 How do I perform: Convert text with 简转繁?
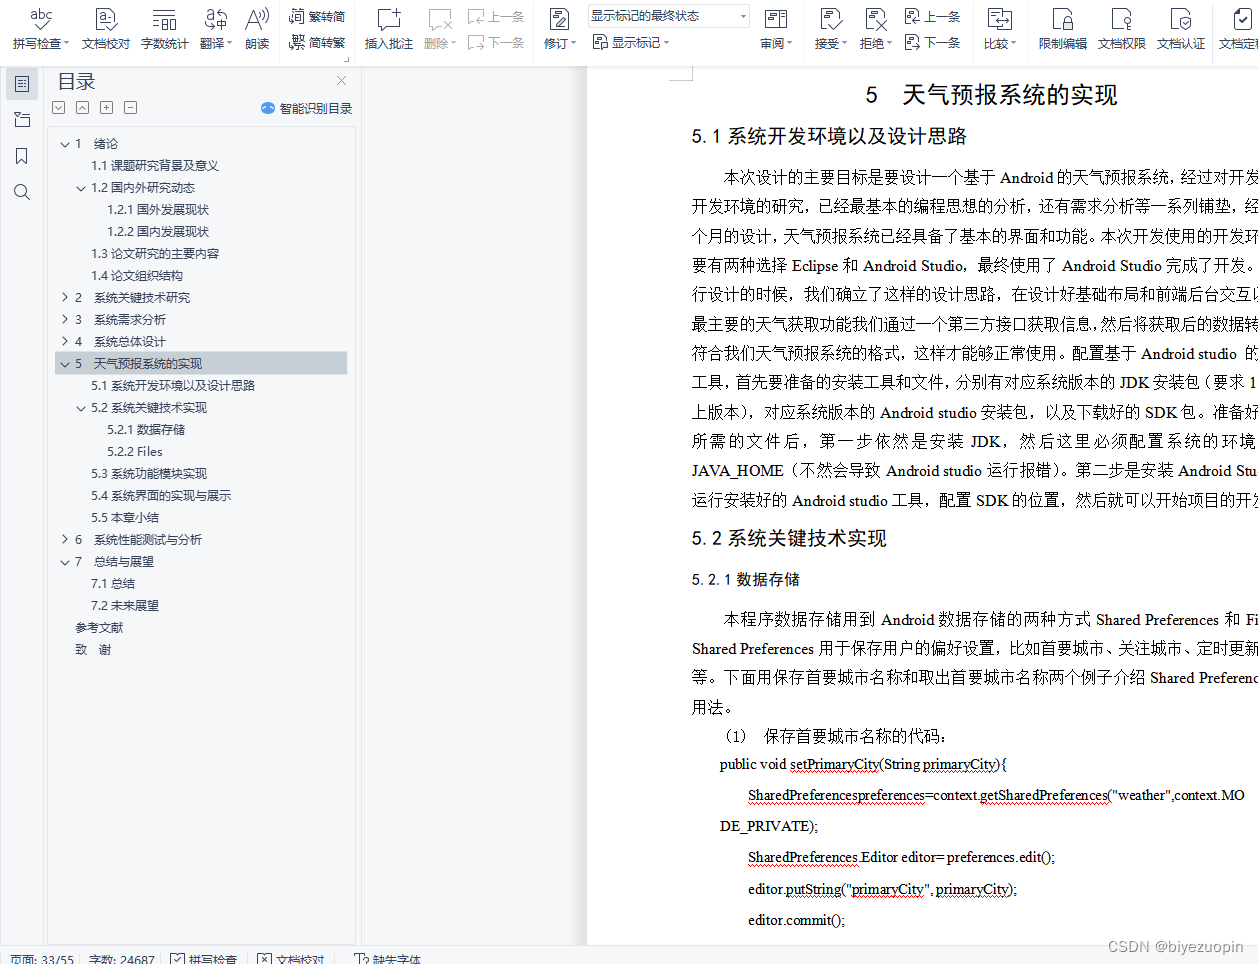[317, 42]
